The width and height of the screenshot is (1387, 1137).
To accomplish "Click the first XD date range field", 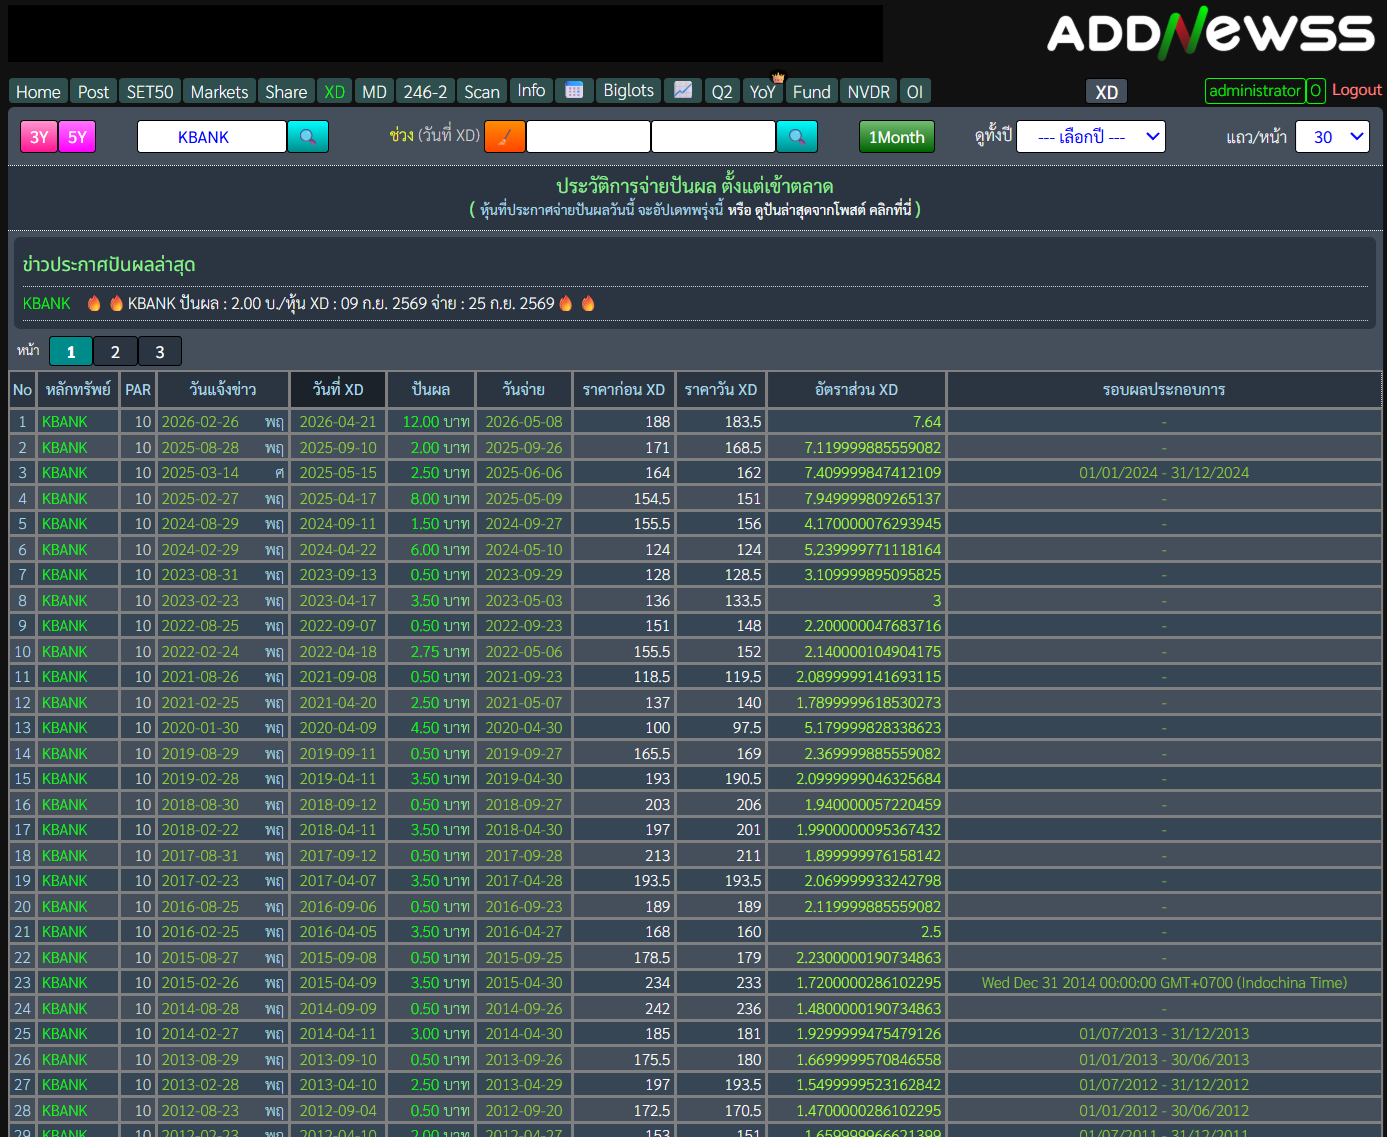I will tap(588, 137).
